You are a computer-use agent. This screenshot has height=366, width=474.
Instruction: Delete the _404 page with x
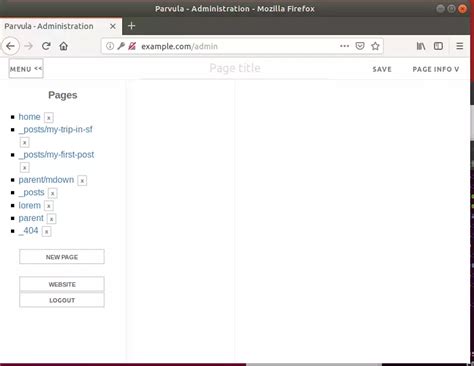point(46,231)
